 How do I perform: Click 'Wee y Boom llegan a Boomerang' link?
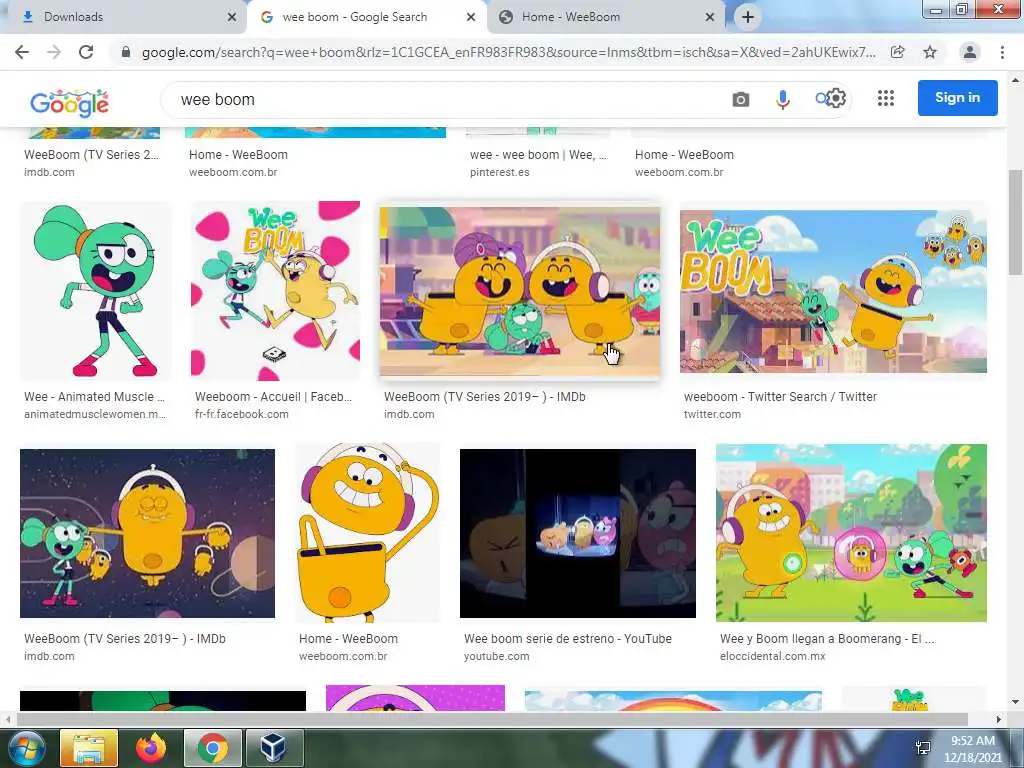coord(827,639)
